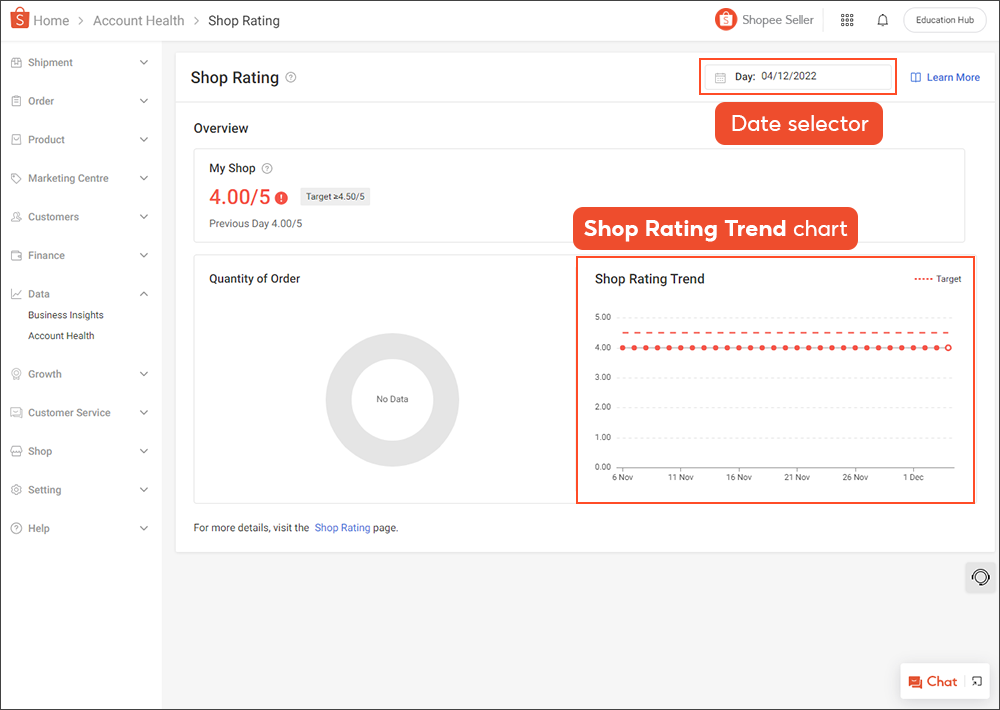Image resolution: width=1000 pixels, height=710 pixels.
Task: Click the apps grid icon in the header
Action: 846,19
